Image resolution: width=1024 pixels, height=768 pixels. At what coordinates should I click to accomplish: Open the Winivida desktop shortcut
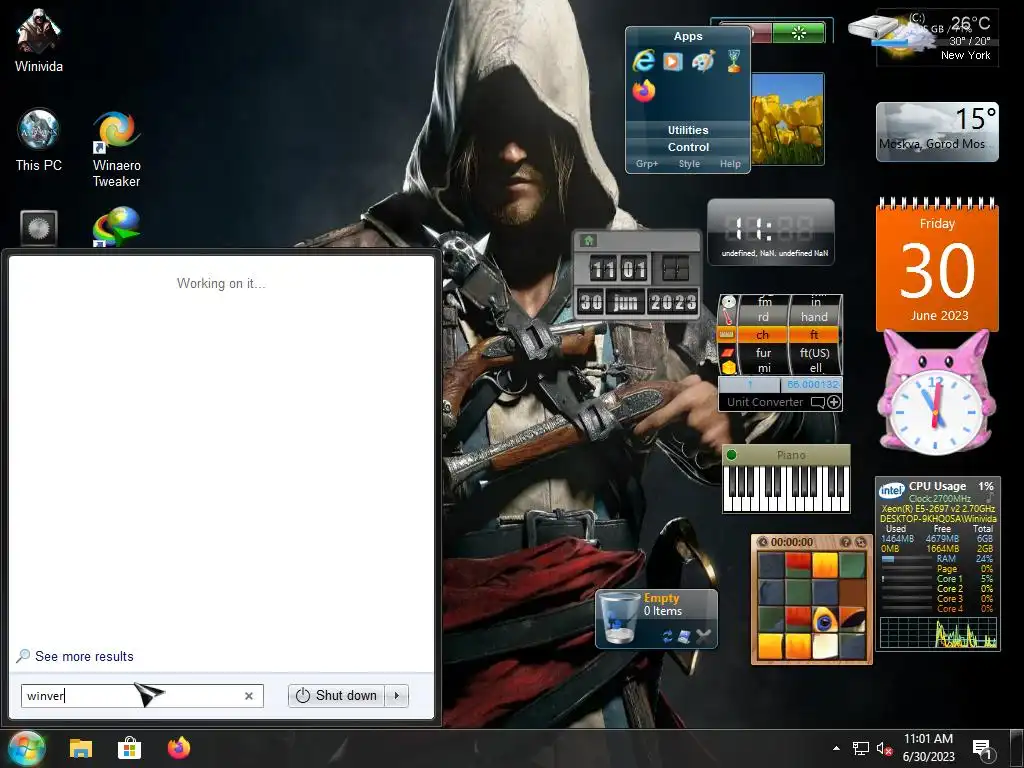tap(39, 40)
